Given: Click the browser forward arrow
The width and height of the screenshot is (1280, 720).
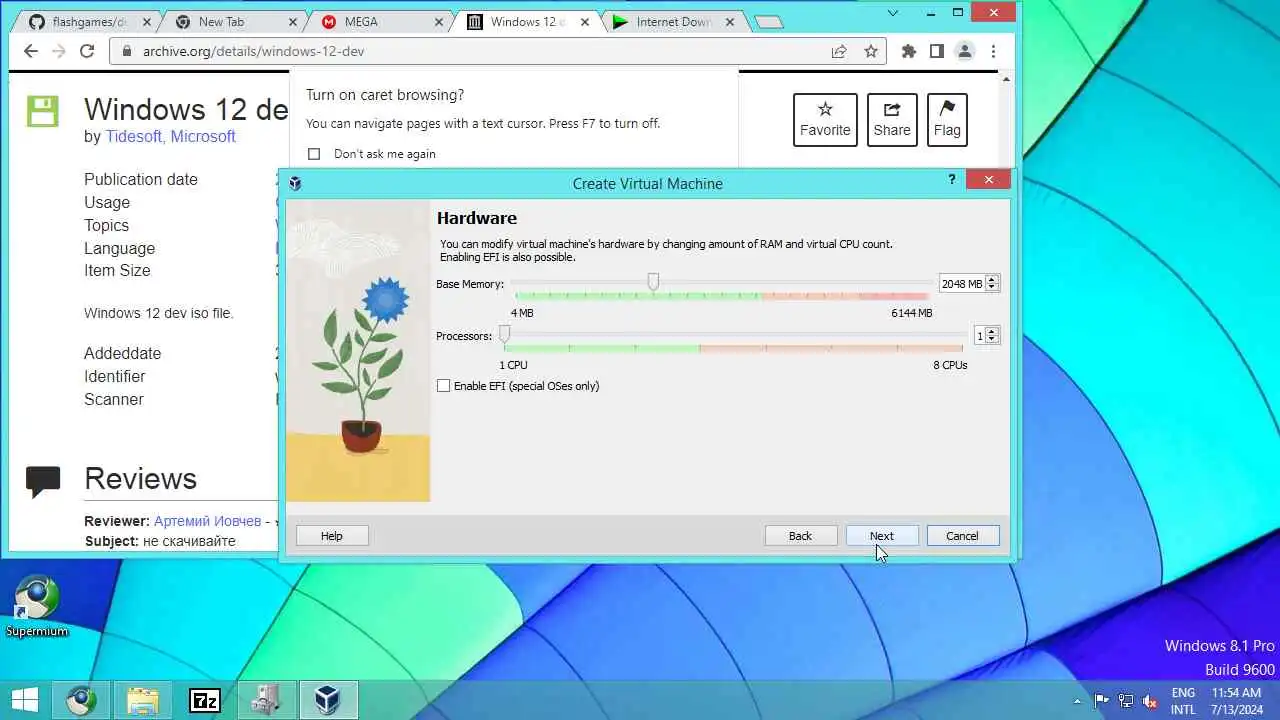Looking at the screenshot, I should click(x=59, y=51).
